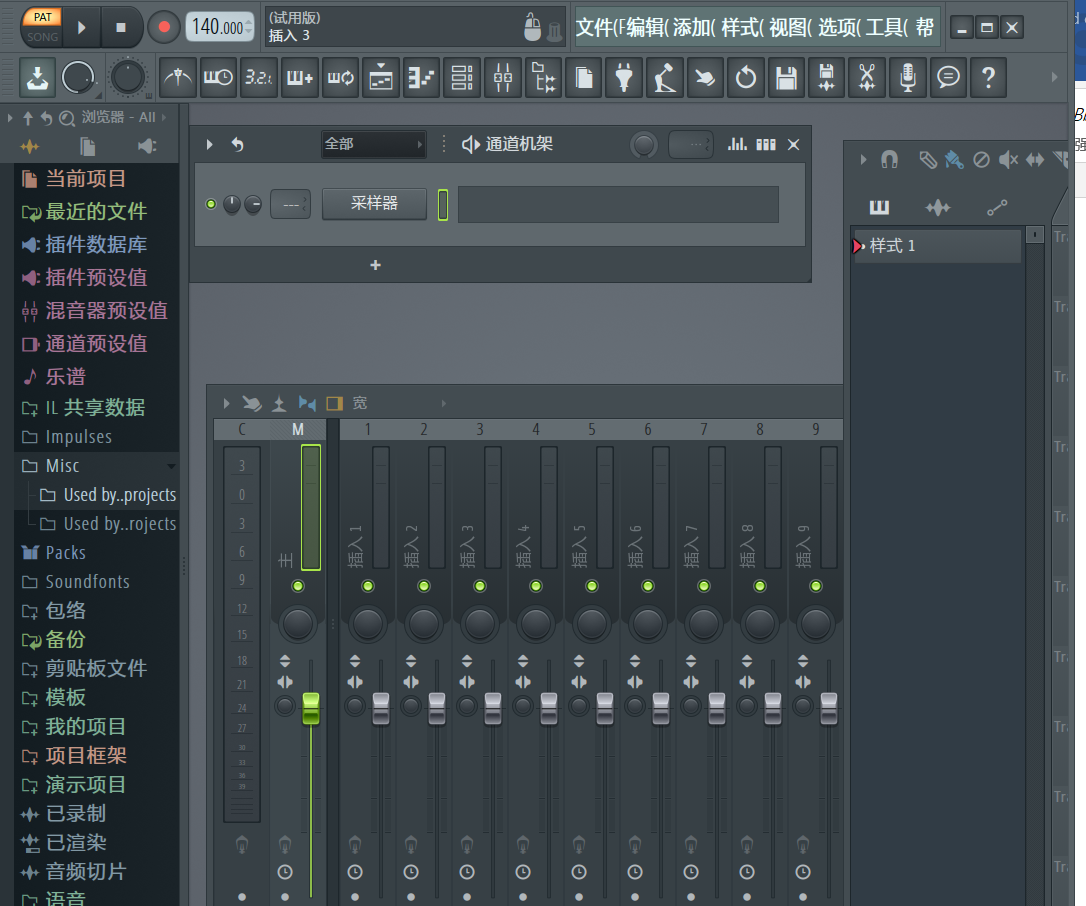Click the snap magnet icon in playlist

click(x=889, y=160)
